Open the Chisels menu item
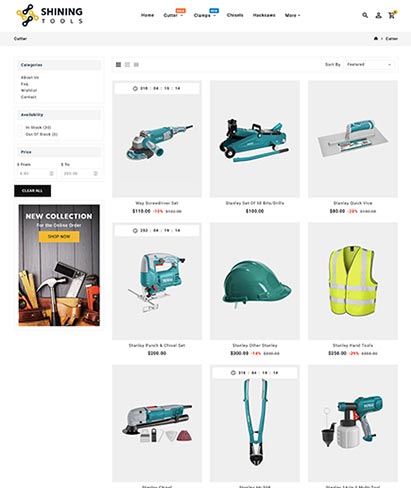 click(x=235, y=15)
